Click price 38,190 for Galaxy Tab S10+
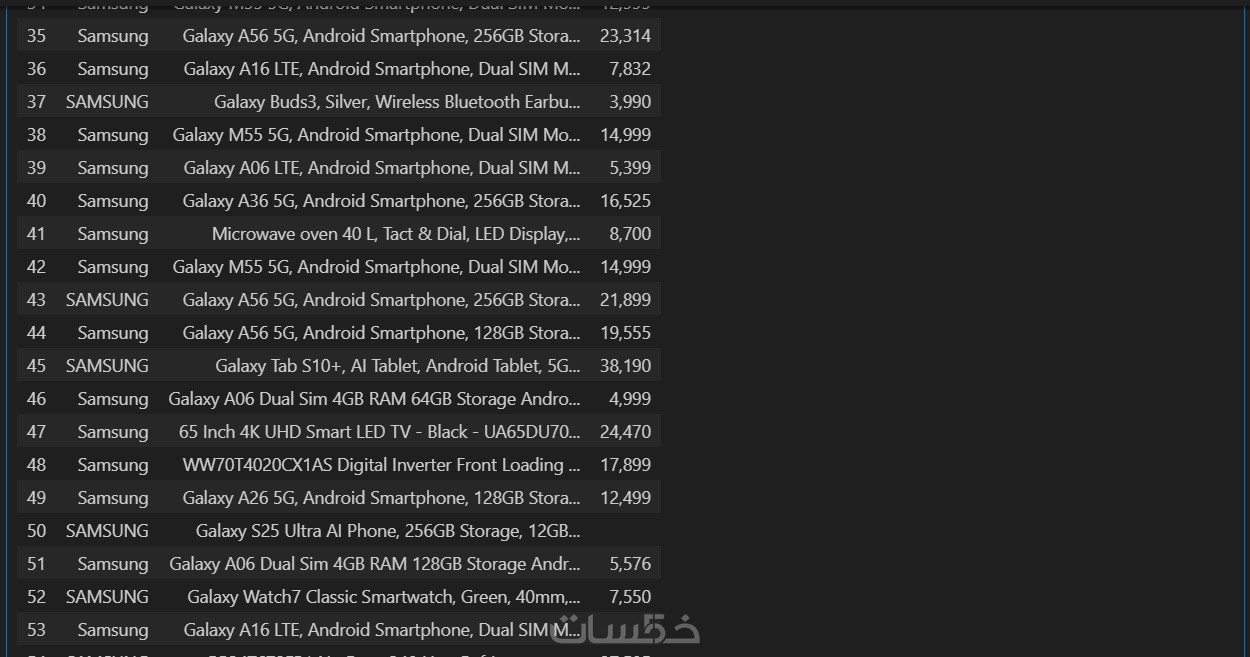This screenshot has height=657, width=1250. pyautogui.click(x=625, y=366)
